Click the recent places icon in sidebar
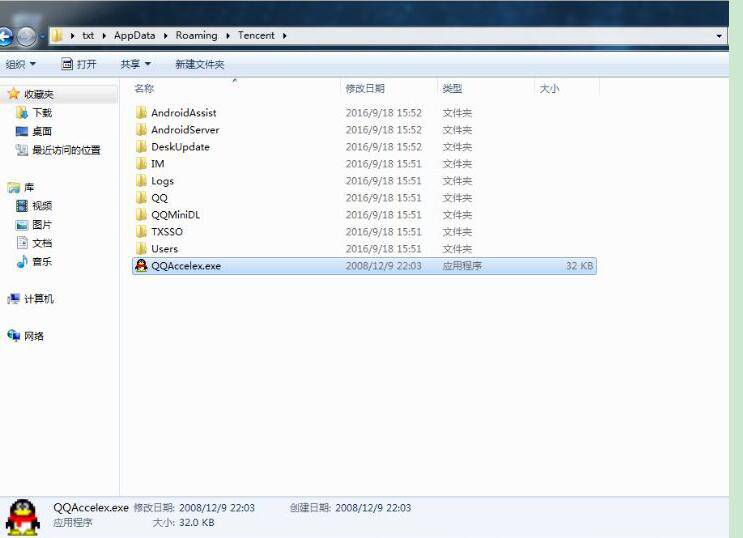This screenshot has width=743, height=538. click(x=22, y=150)
